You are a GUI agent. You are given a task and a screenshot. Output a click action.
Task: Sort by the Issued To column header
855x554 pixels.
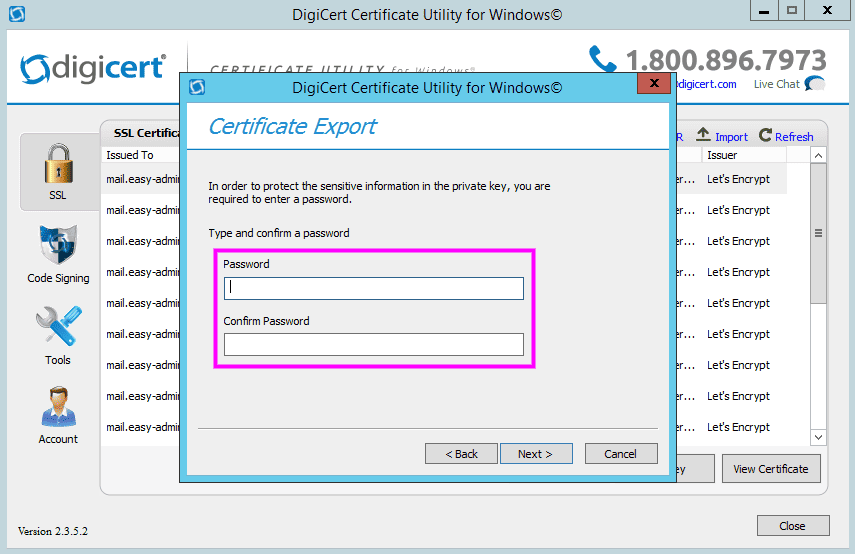pyautogui.click(x=141, y=155)
